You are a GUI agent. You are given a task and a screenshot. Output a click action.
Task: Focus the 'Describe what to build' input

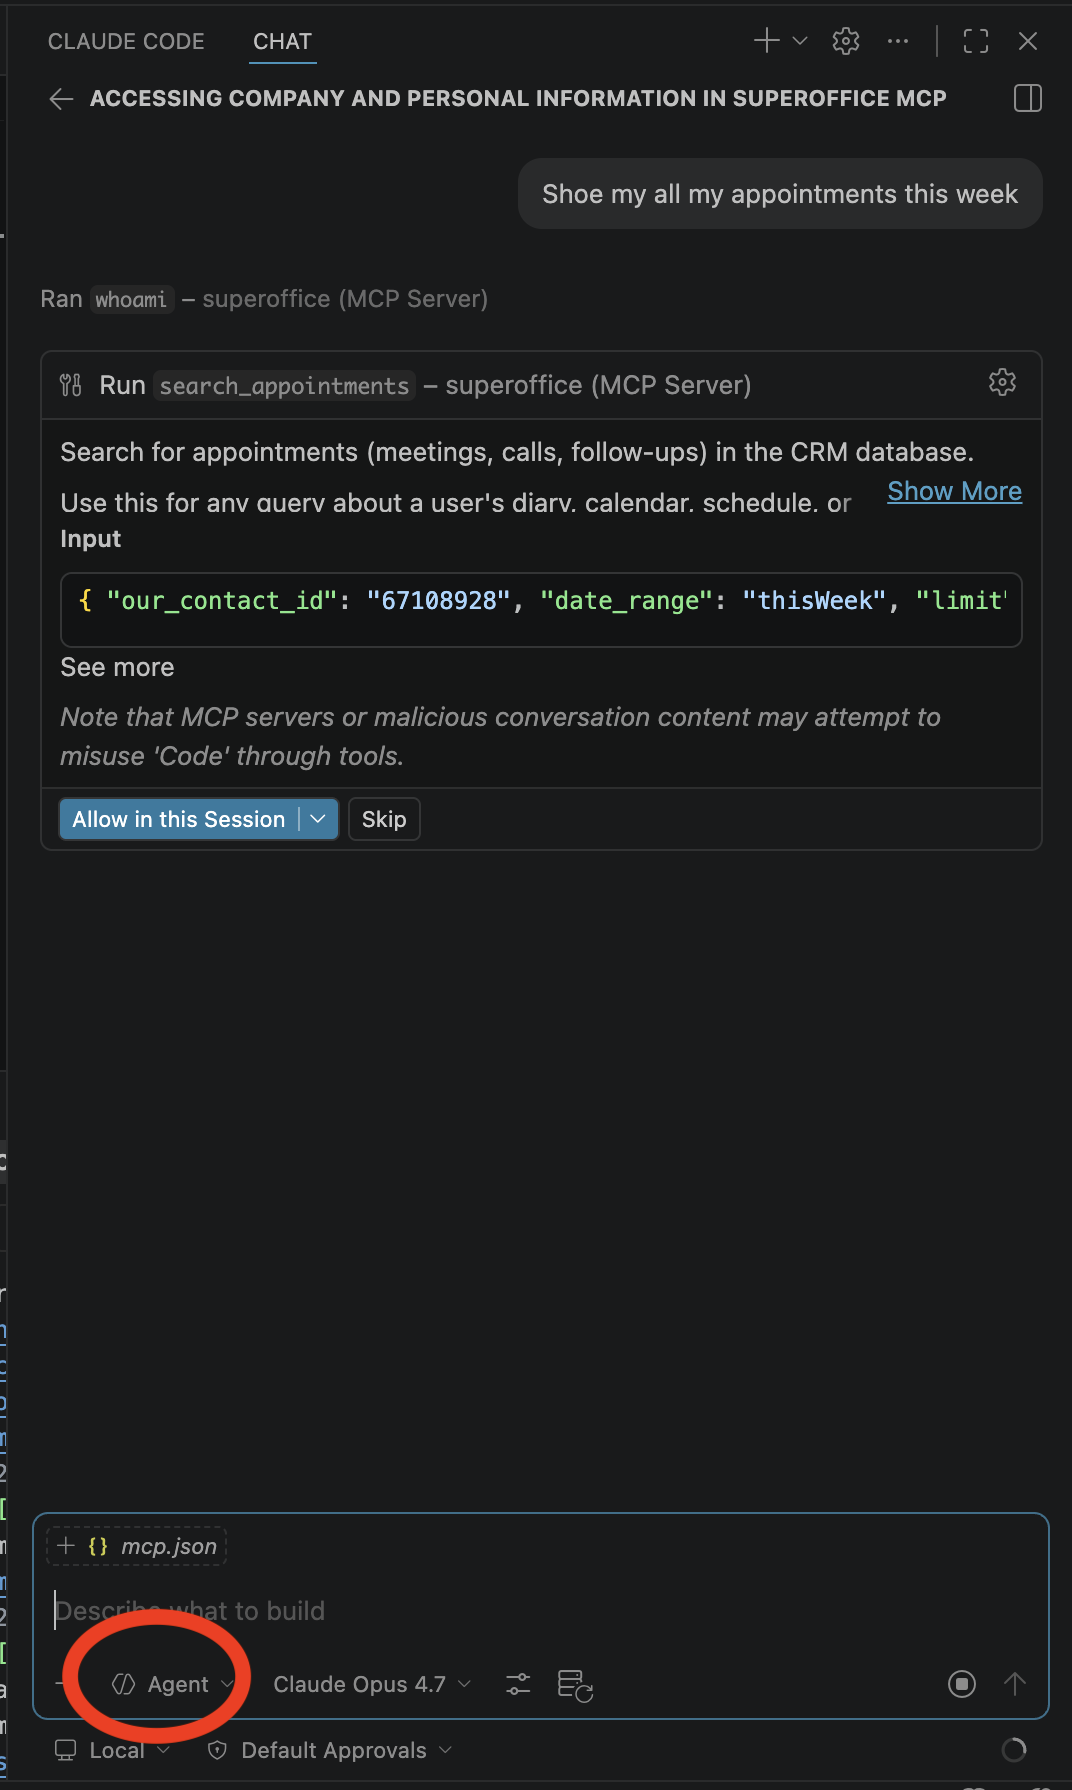(x=540, y=1611)
